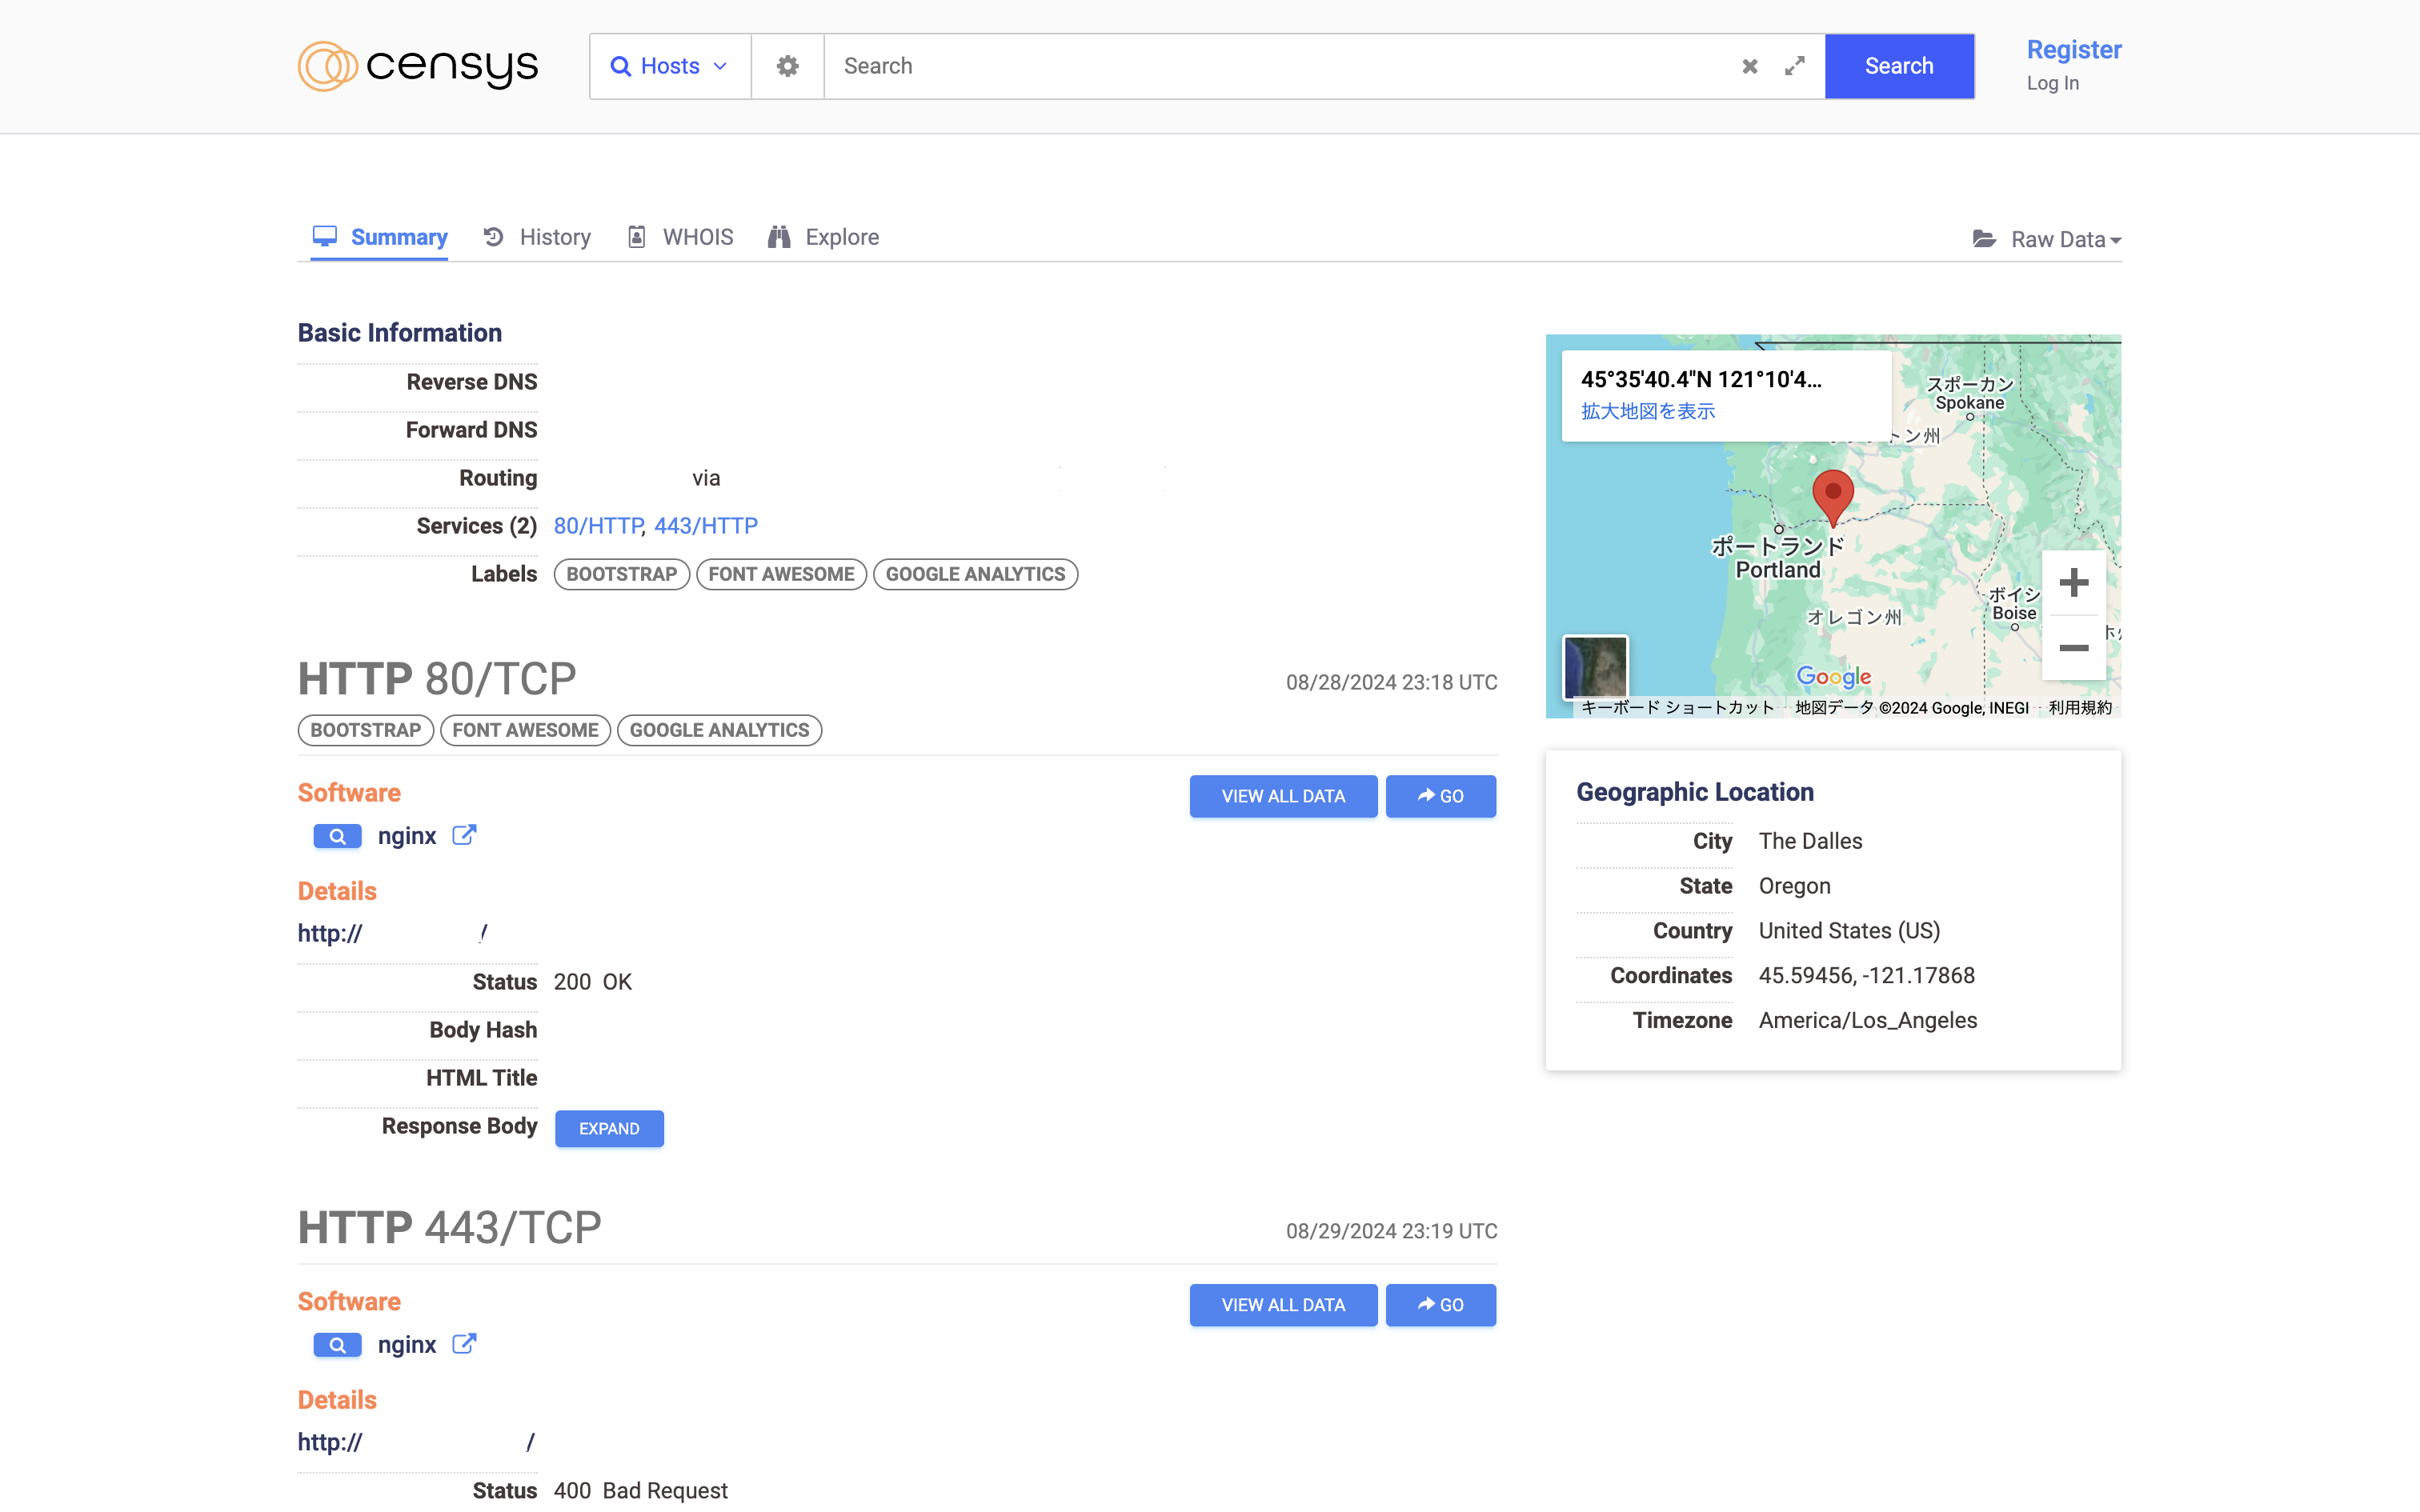Viewport: 2420px width, 1512px height.
Task: Toggle the satellite view map thumbnail
Action: coord(1595,666)
